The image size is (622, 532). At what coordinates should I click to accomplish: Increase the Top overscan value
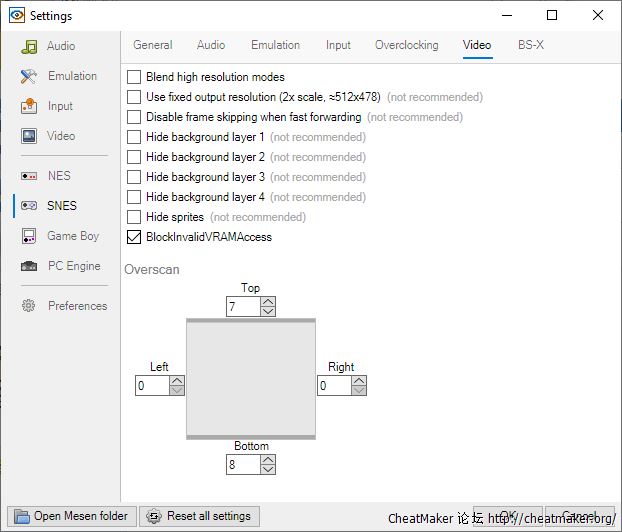click(267, 302)
